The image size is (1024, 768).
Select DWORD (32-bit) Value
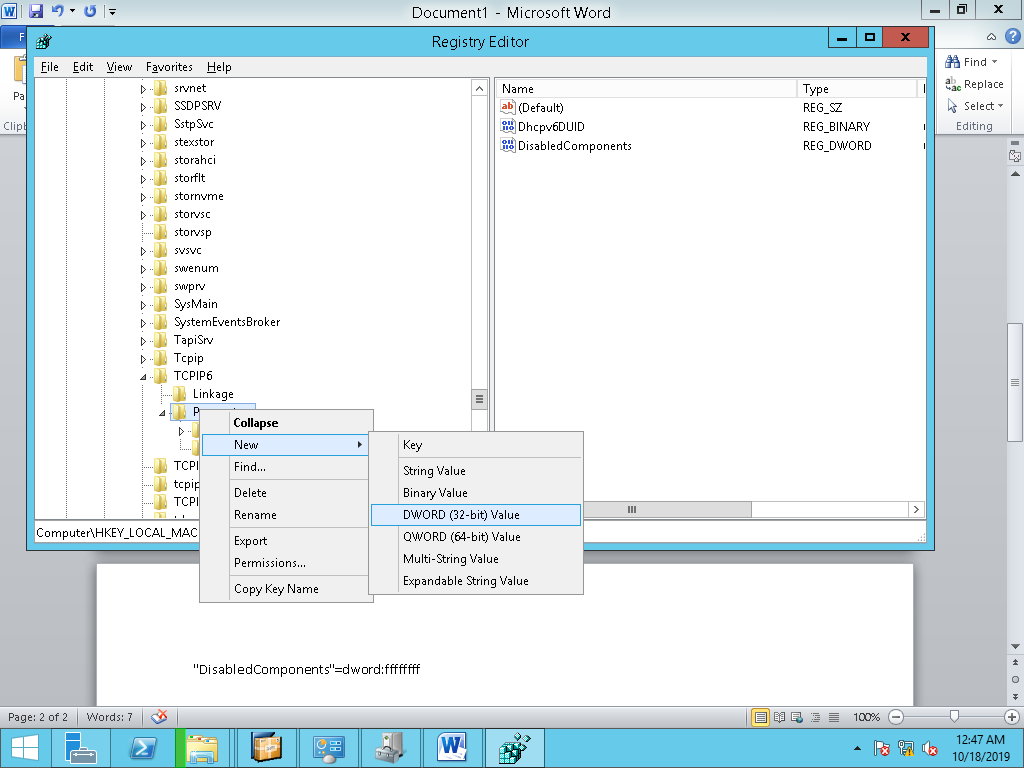pyautogui.click(x=475, y=515)
